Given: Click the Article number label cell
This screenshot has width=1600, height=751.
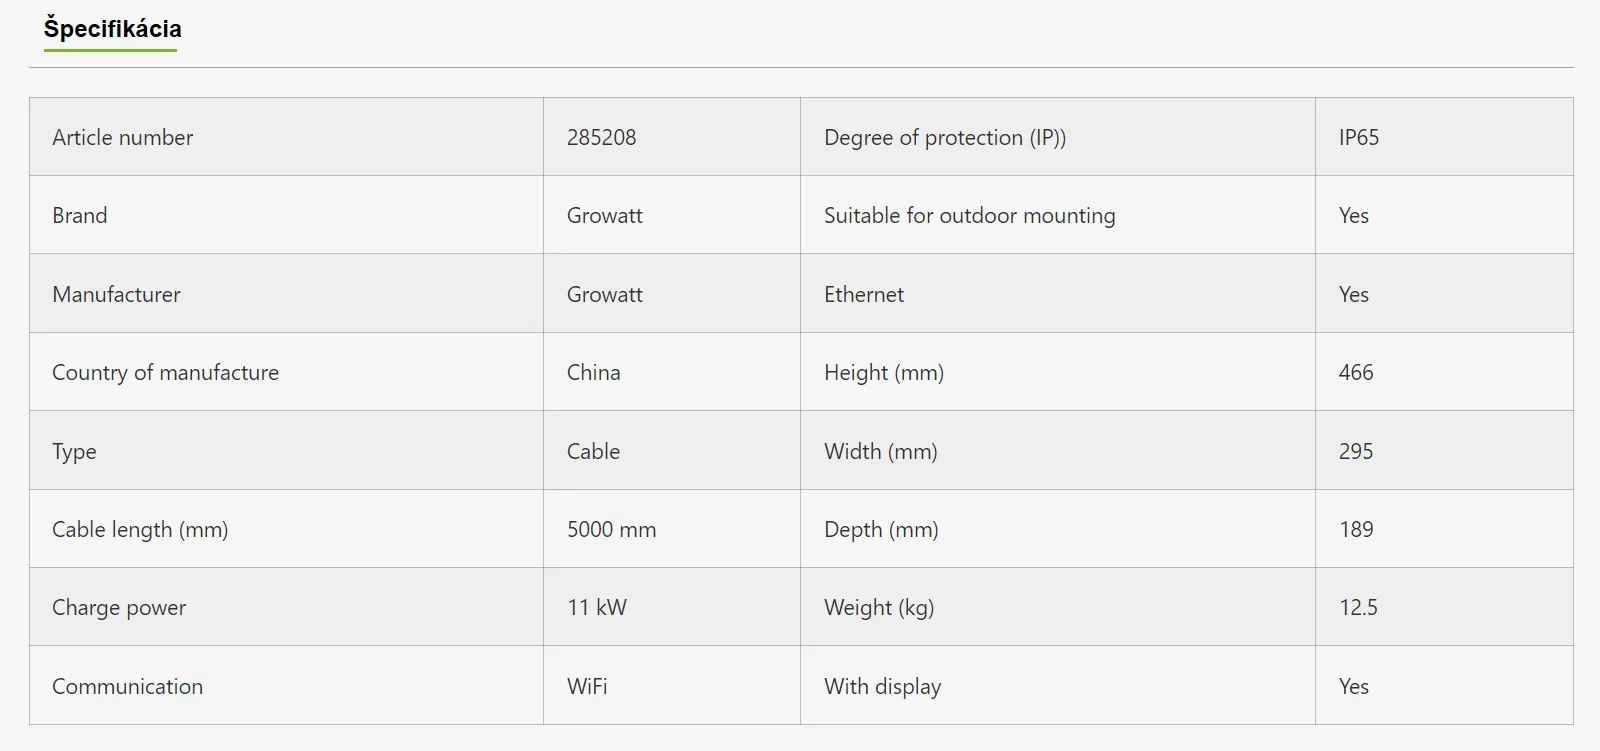Looking at the screenshot, I should pos(286,137).
